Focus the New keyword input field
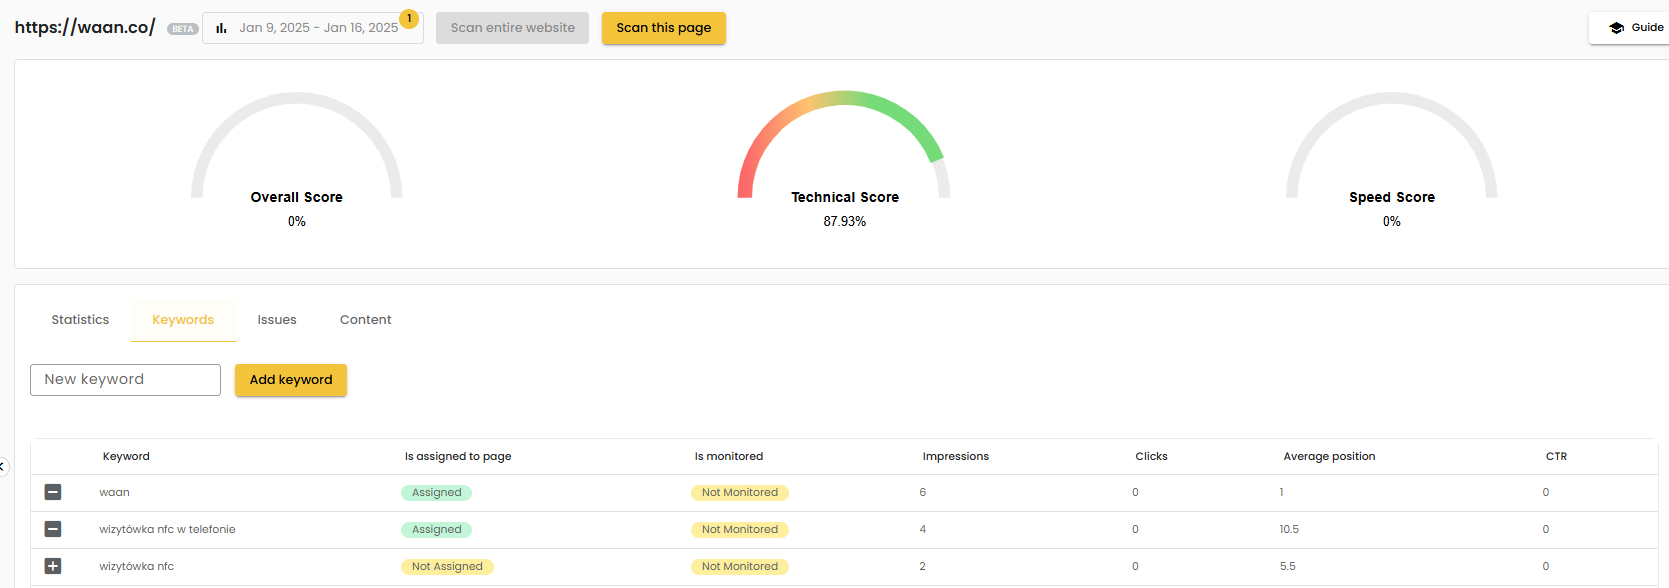 [x=125, y=380]
